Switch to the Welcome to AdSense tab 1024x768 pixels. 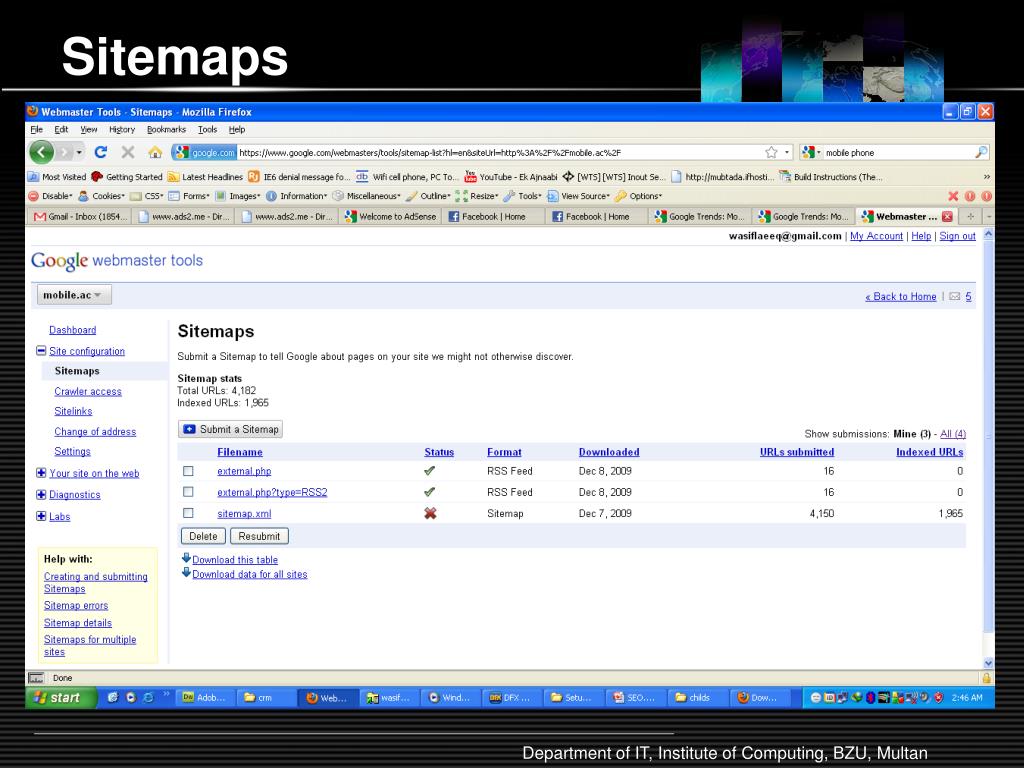pos(391,216)
